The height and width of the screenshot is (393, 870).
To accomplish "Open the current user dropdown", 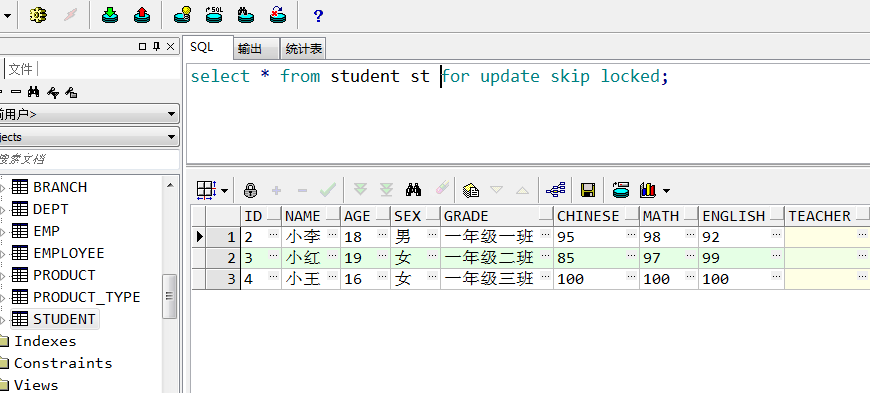I will tap(171, 115).
